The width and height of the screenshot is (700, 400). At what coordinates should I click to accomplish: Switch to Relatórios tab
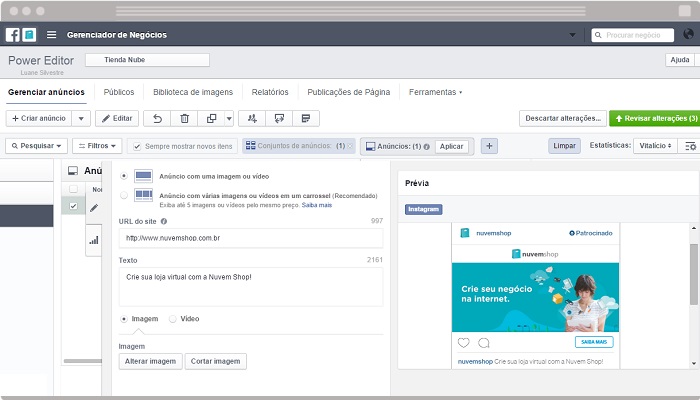(x=270, y=92)
